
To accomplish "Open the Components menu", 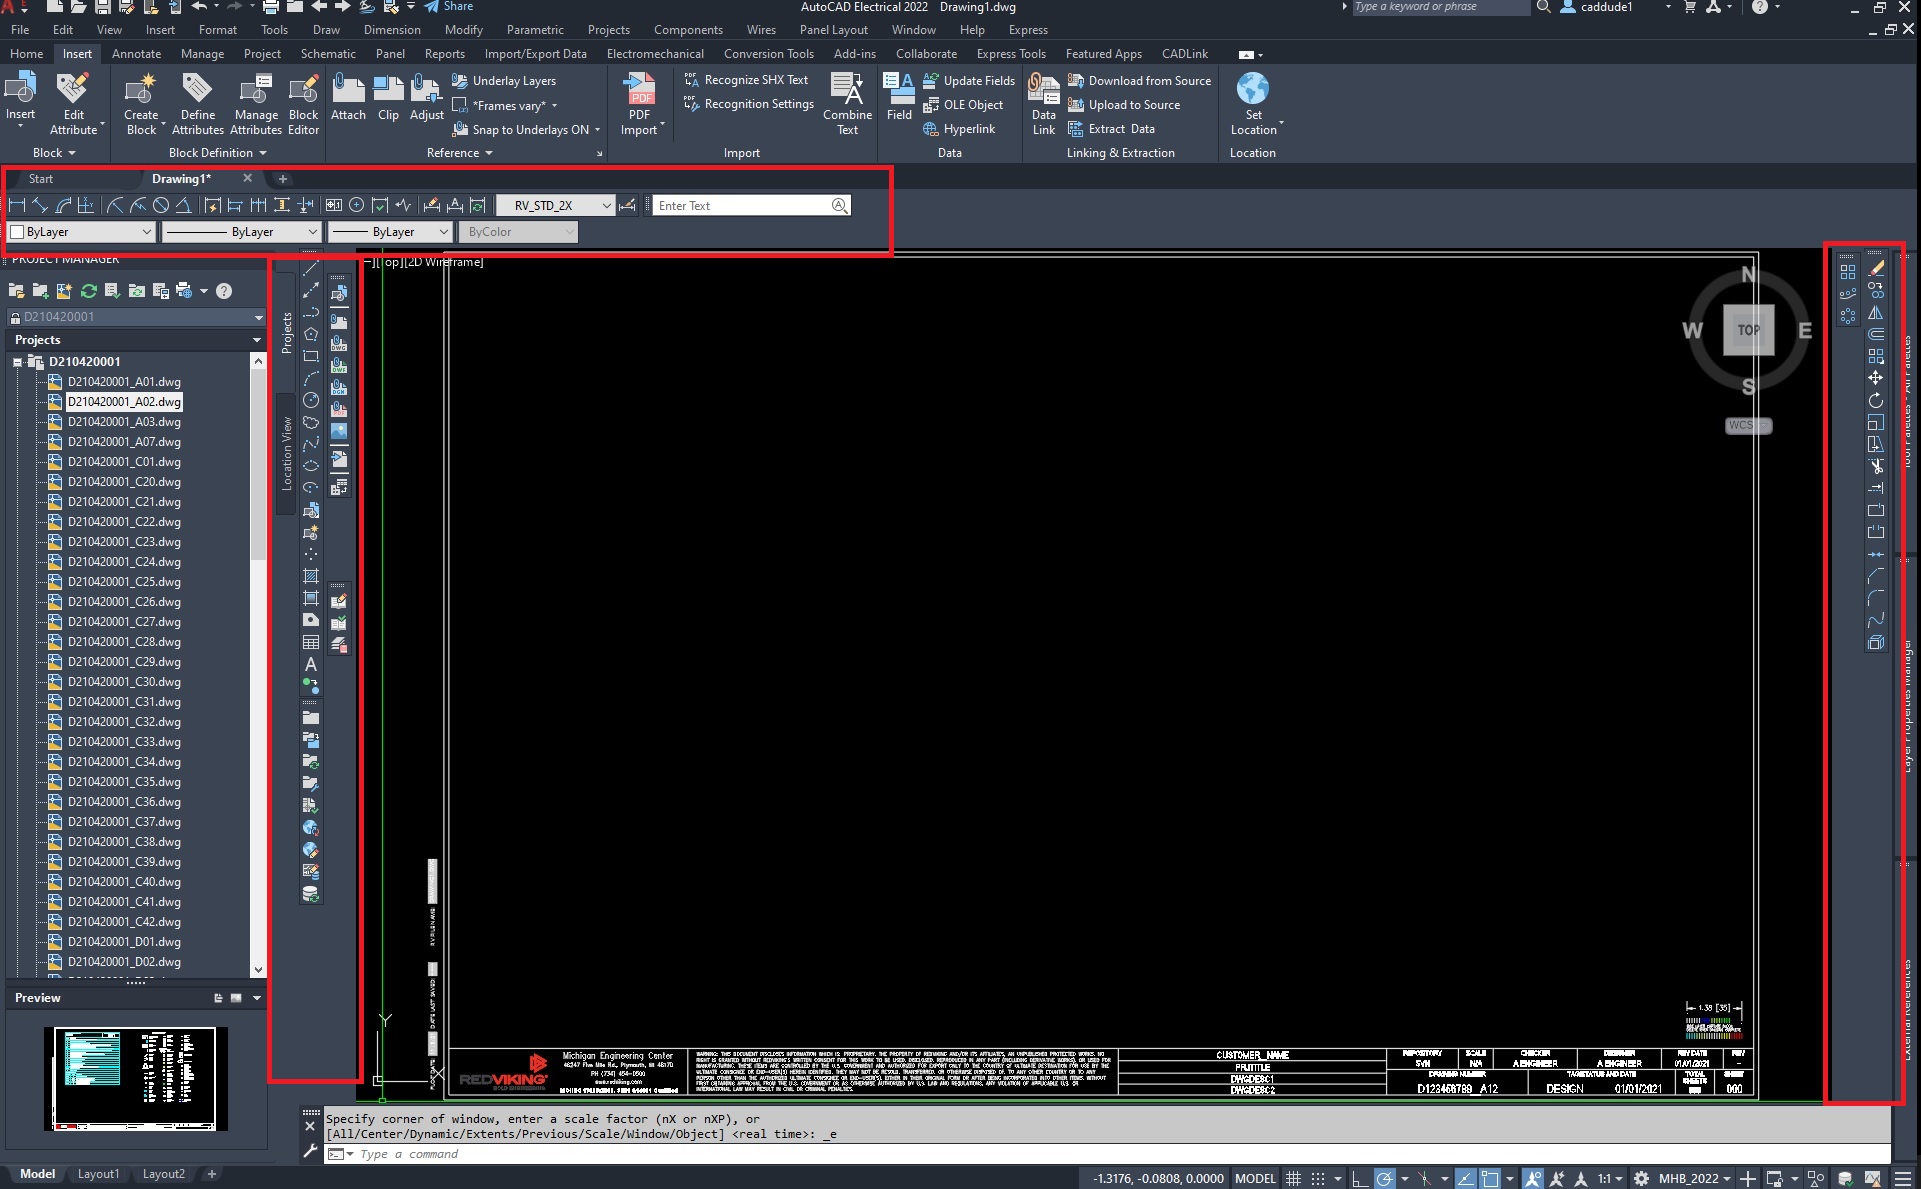I will 687,30.
